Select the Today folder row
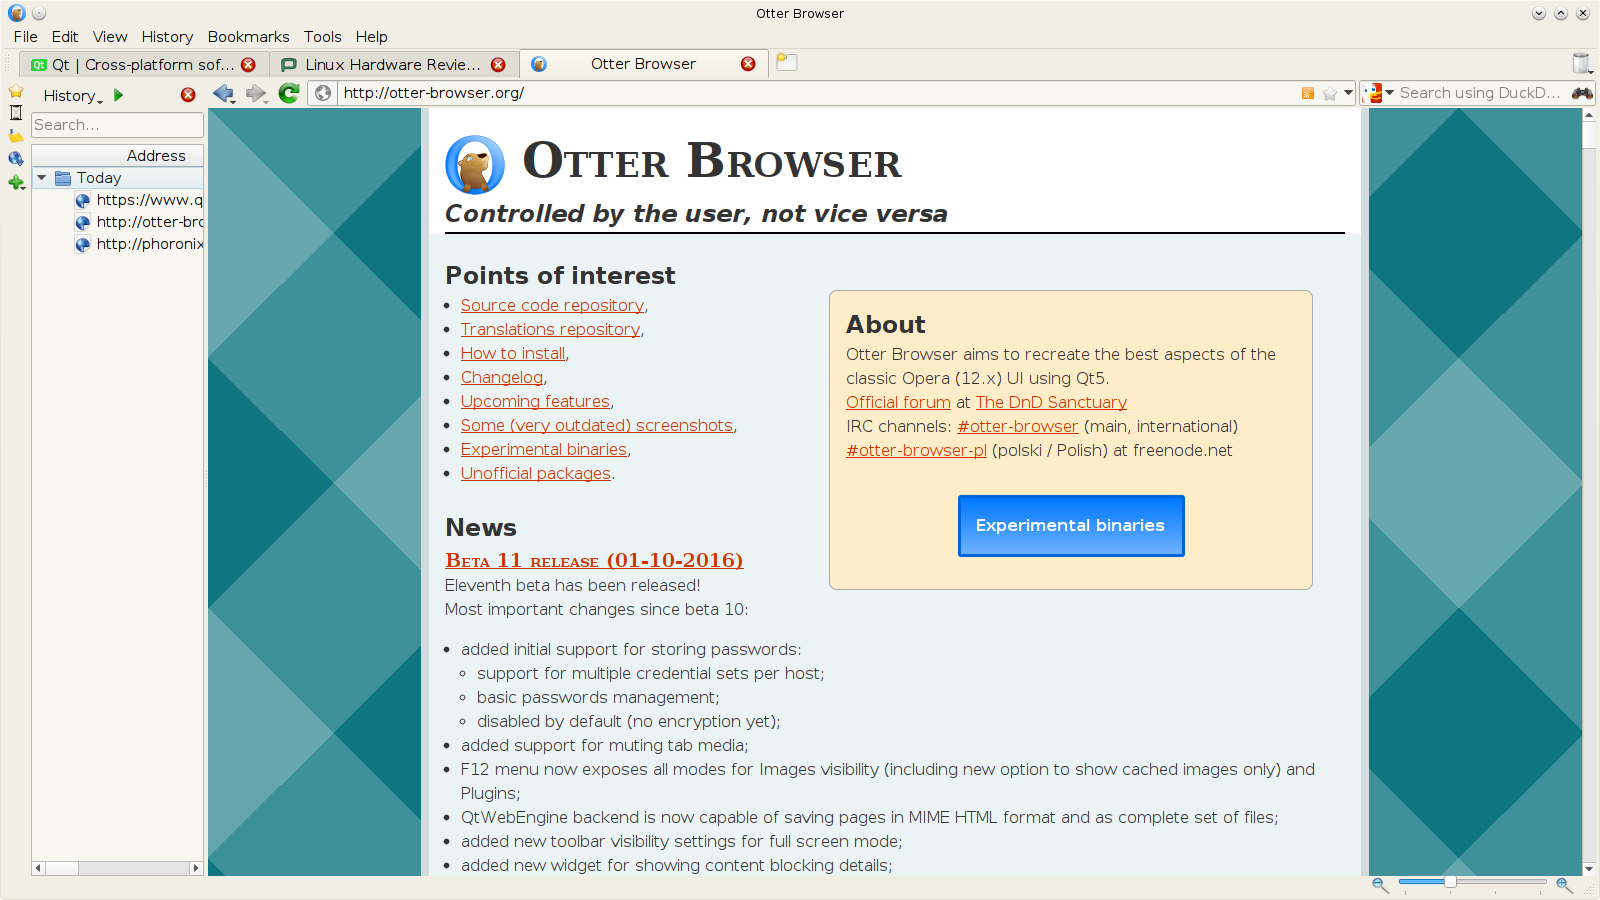 [118, 178]
